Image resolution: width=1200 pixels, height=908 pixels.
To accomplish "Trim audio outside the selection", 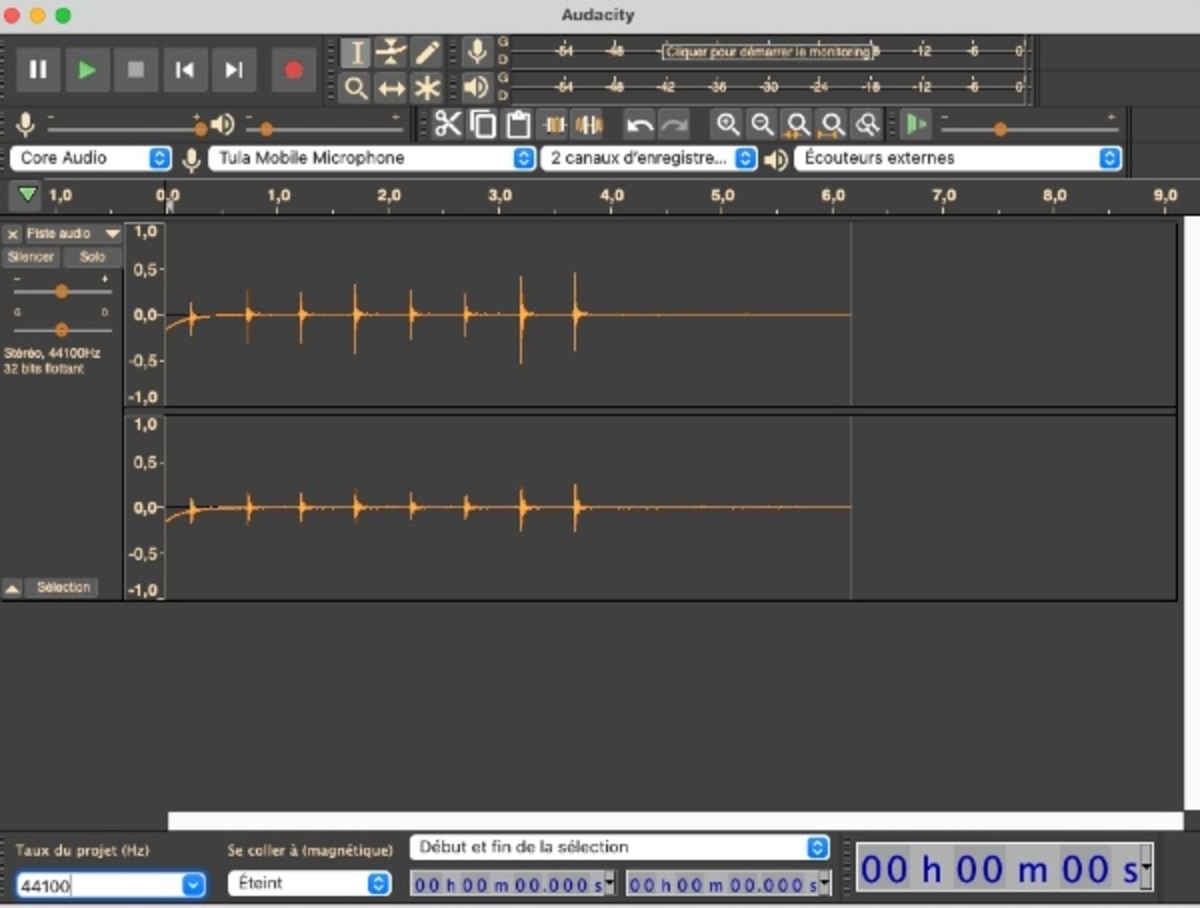I will pyautogui.click(x=553, y=124).
